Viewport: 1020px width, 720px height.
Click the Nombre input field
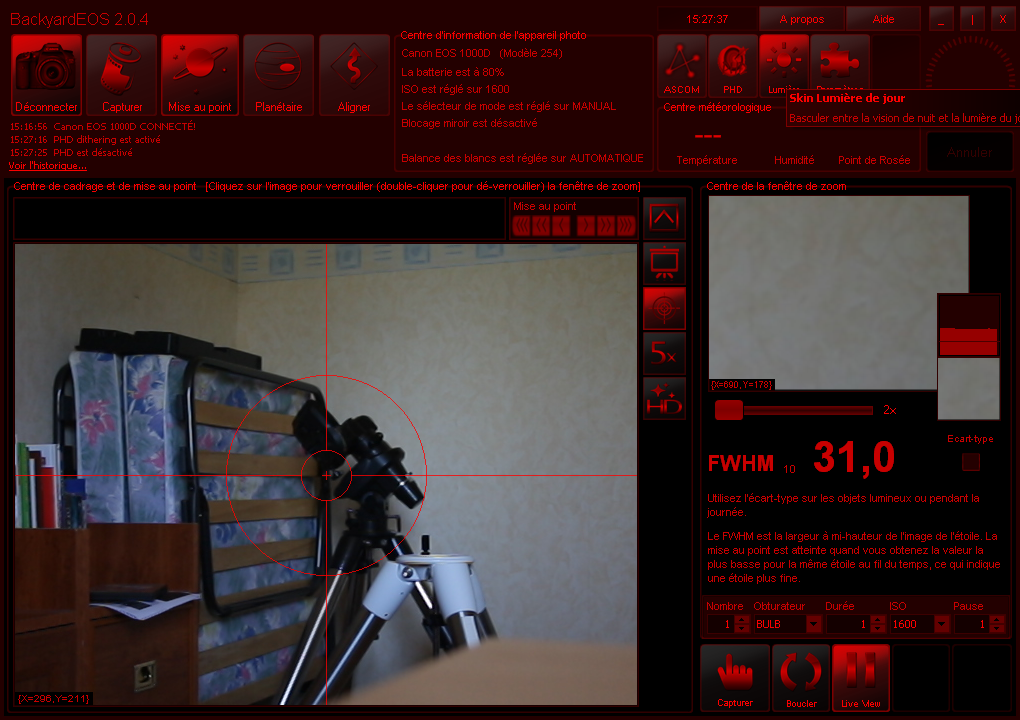coord(721,624)
